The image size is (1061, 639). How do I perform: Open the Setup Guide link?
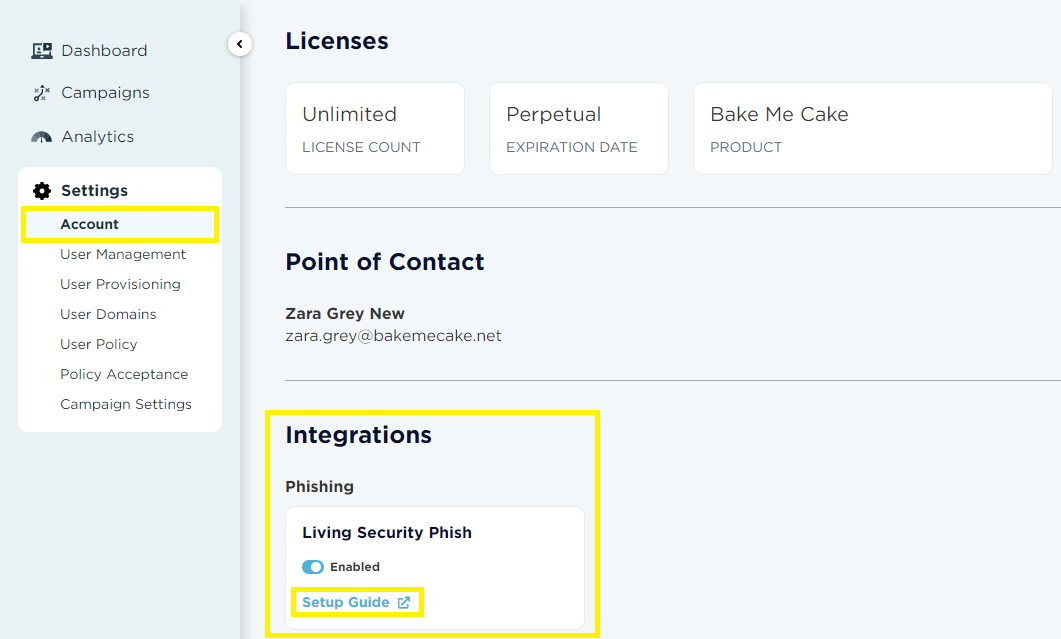[346, 603]
